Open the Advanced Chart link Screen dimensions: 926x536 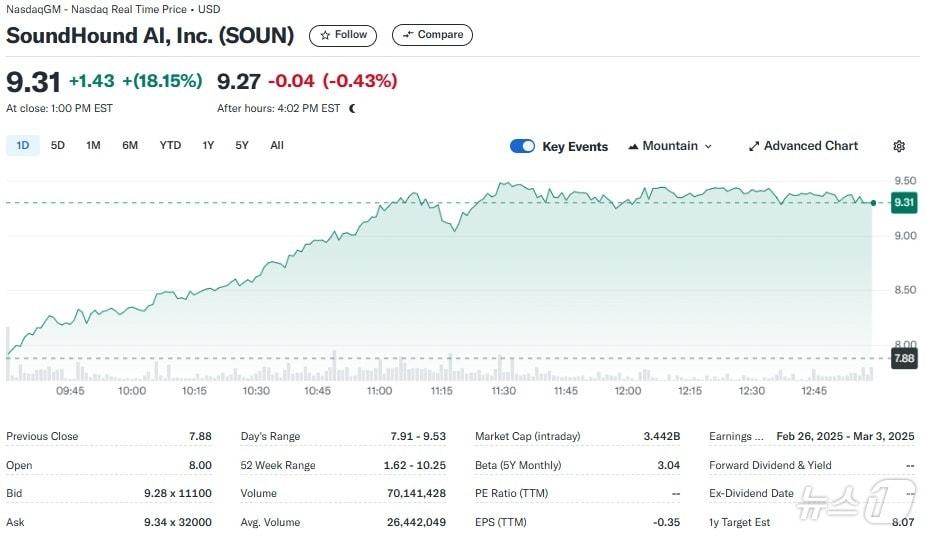[803, 146]
